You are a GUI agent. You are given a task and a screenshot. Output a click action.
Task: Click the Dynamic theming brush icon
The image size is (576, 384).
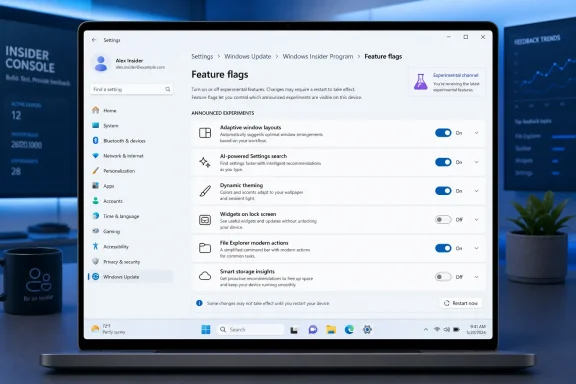(x=205, y=191)
